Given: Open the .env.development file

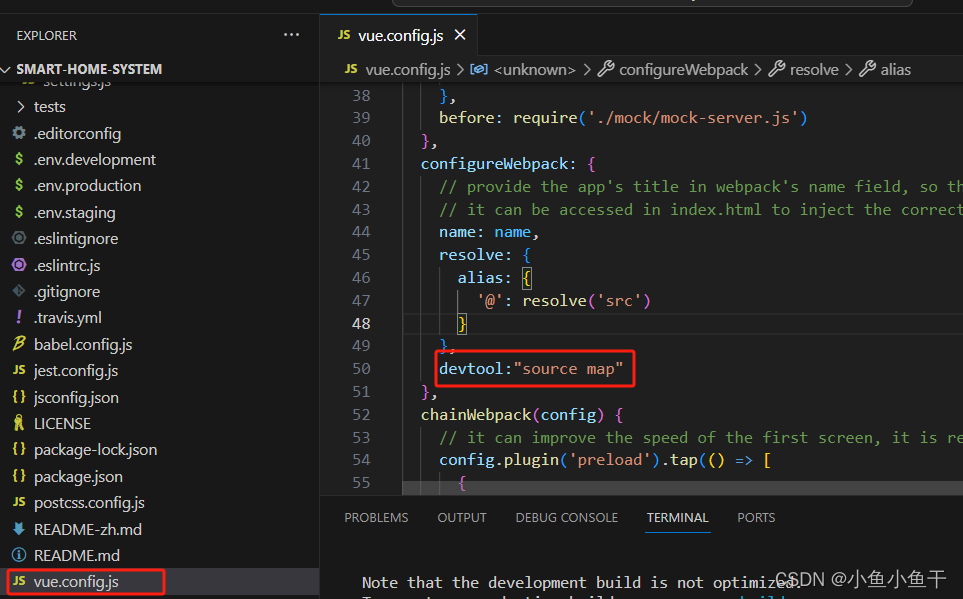Looking at the screenshot, I should (x=95, y=160).
